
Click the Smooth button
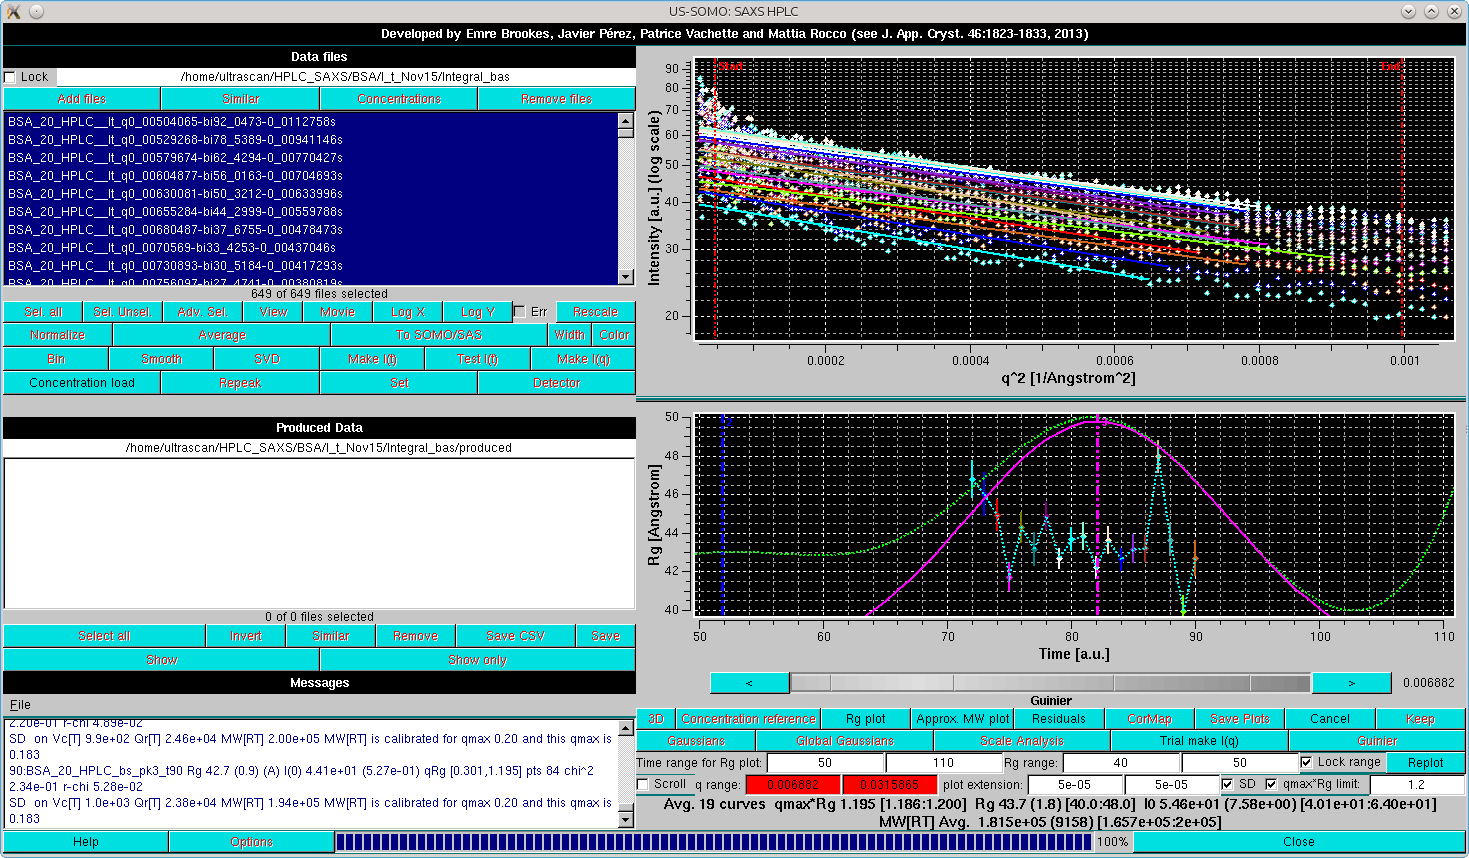tap(162, 359)
